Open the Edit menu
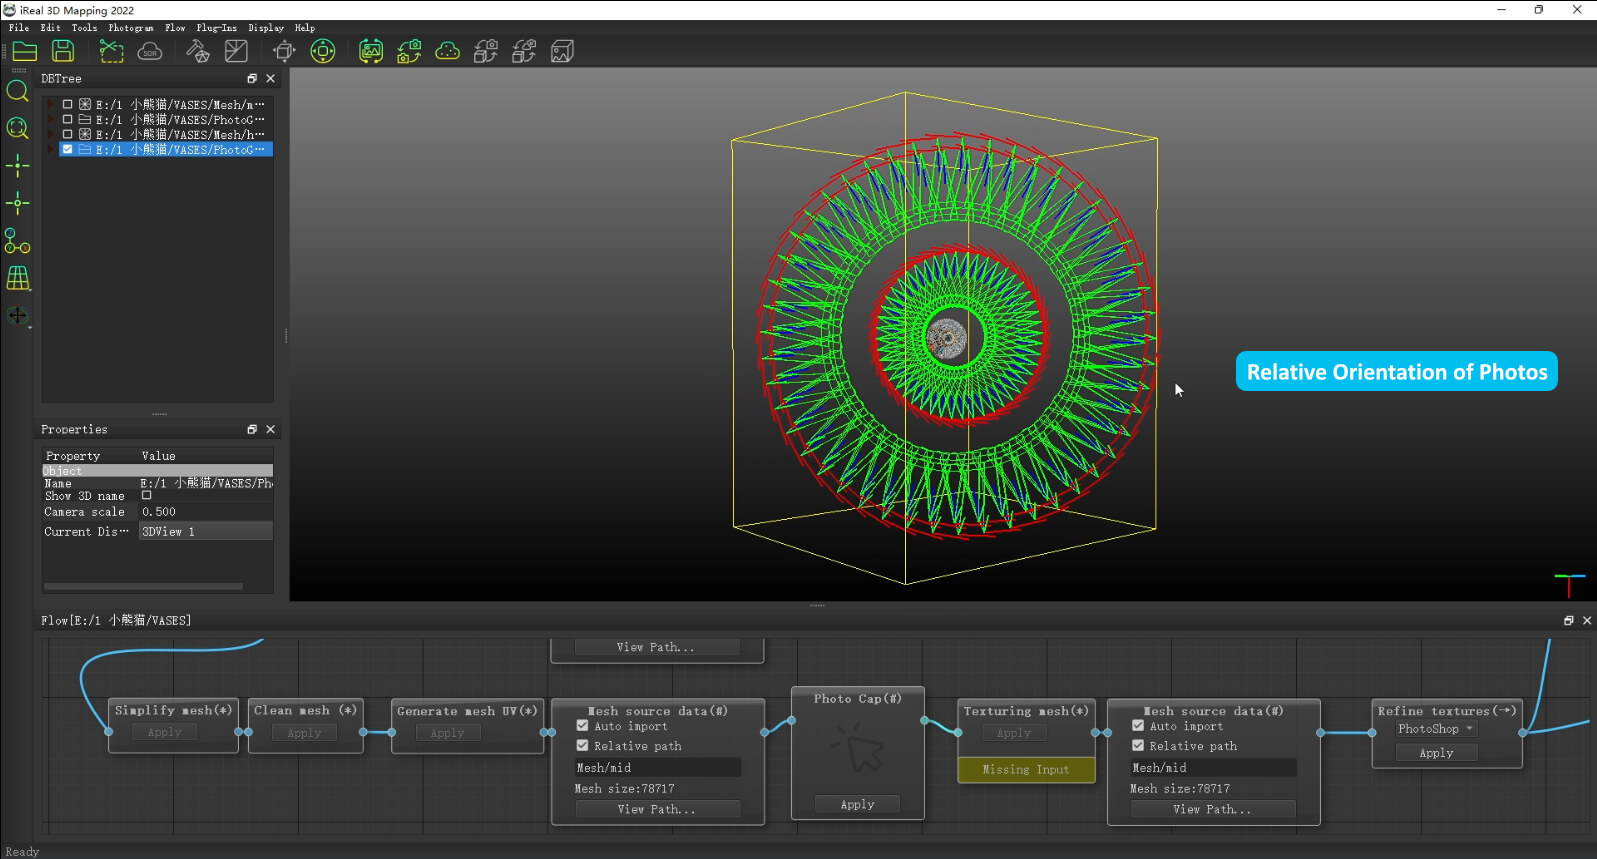The width and height of the screenshot is (1597, 859). [50, 28]
